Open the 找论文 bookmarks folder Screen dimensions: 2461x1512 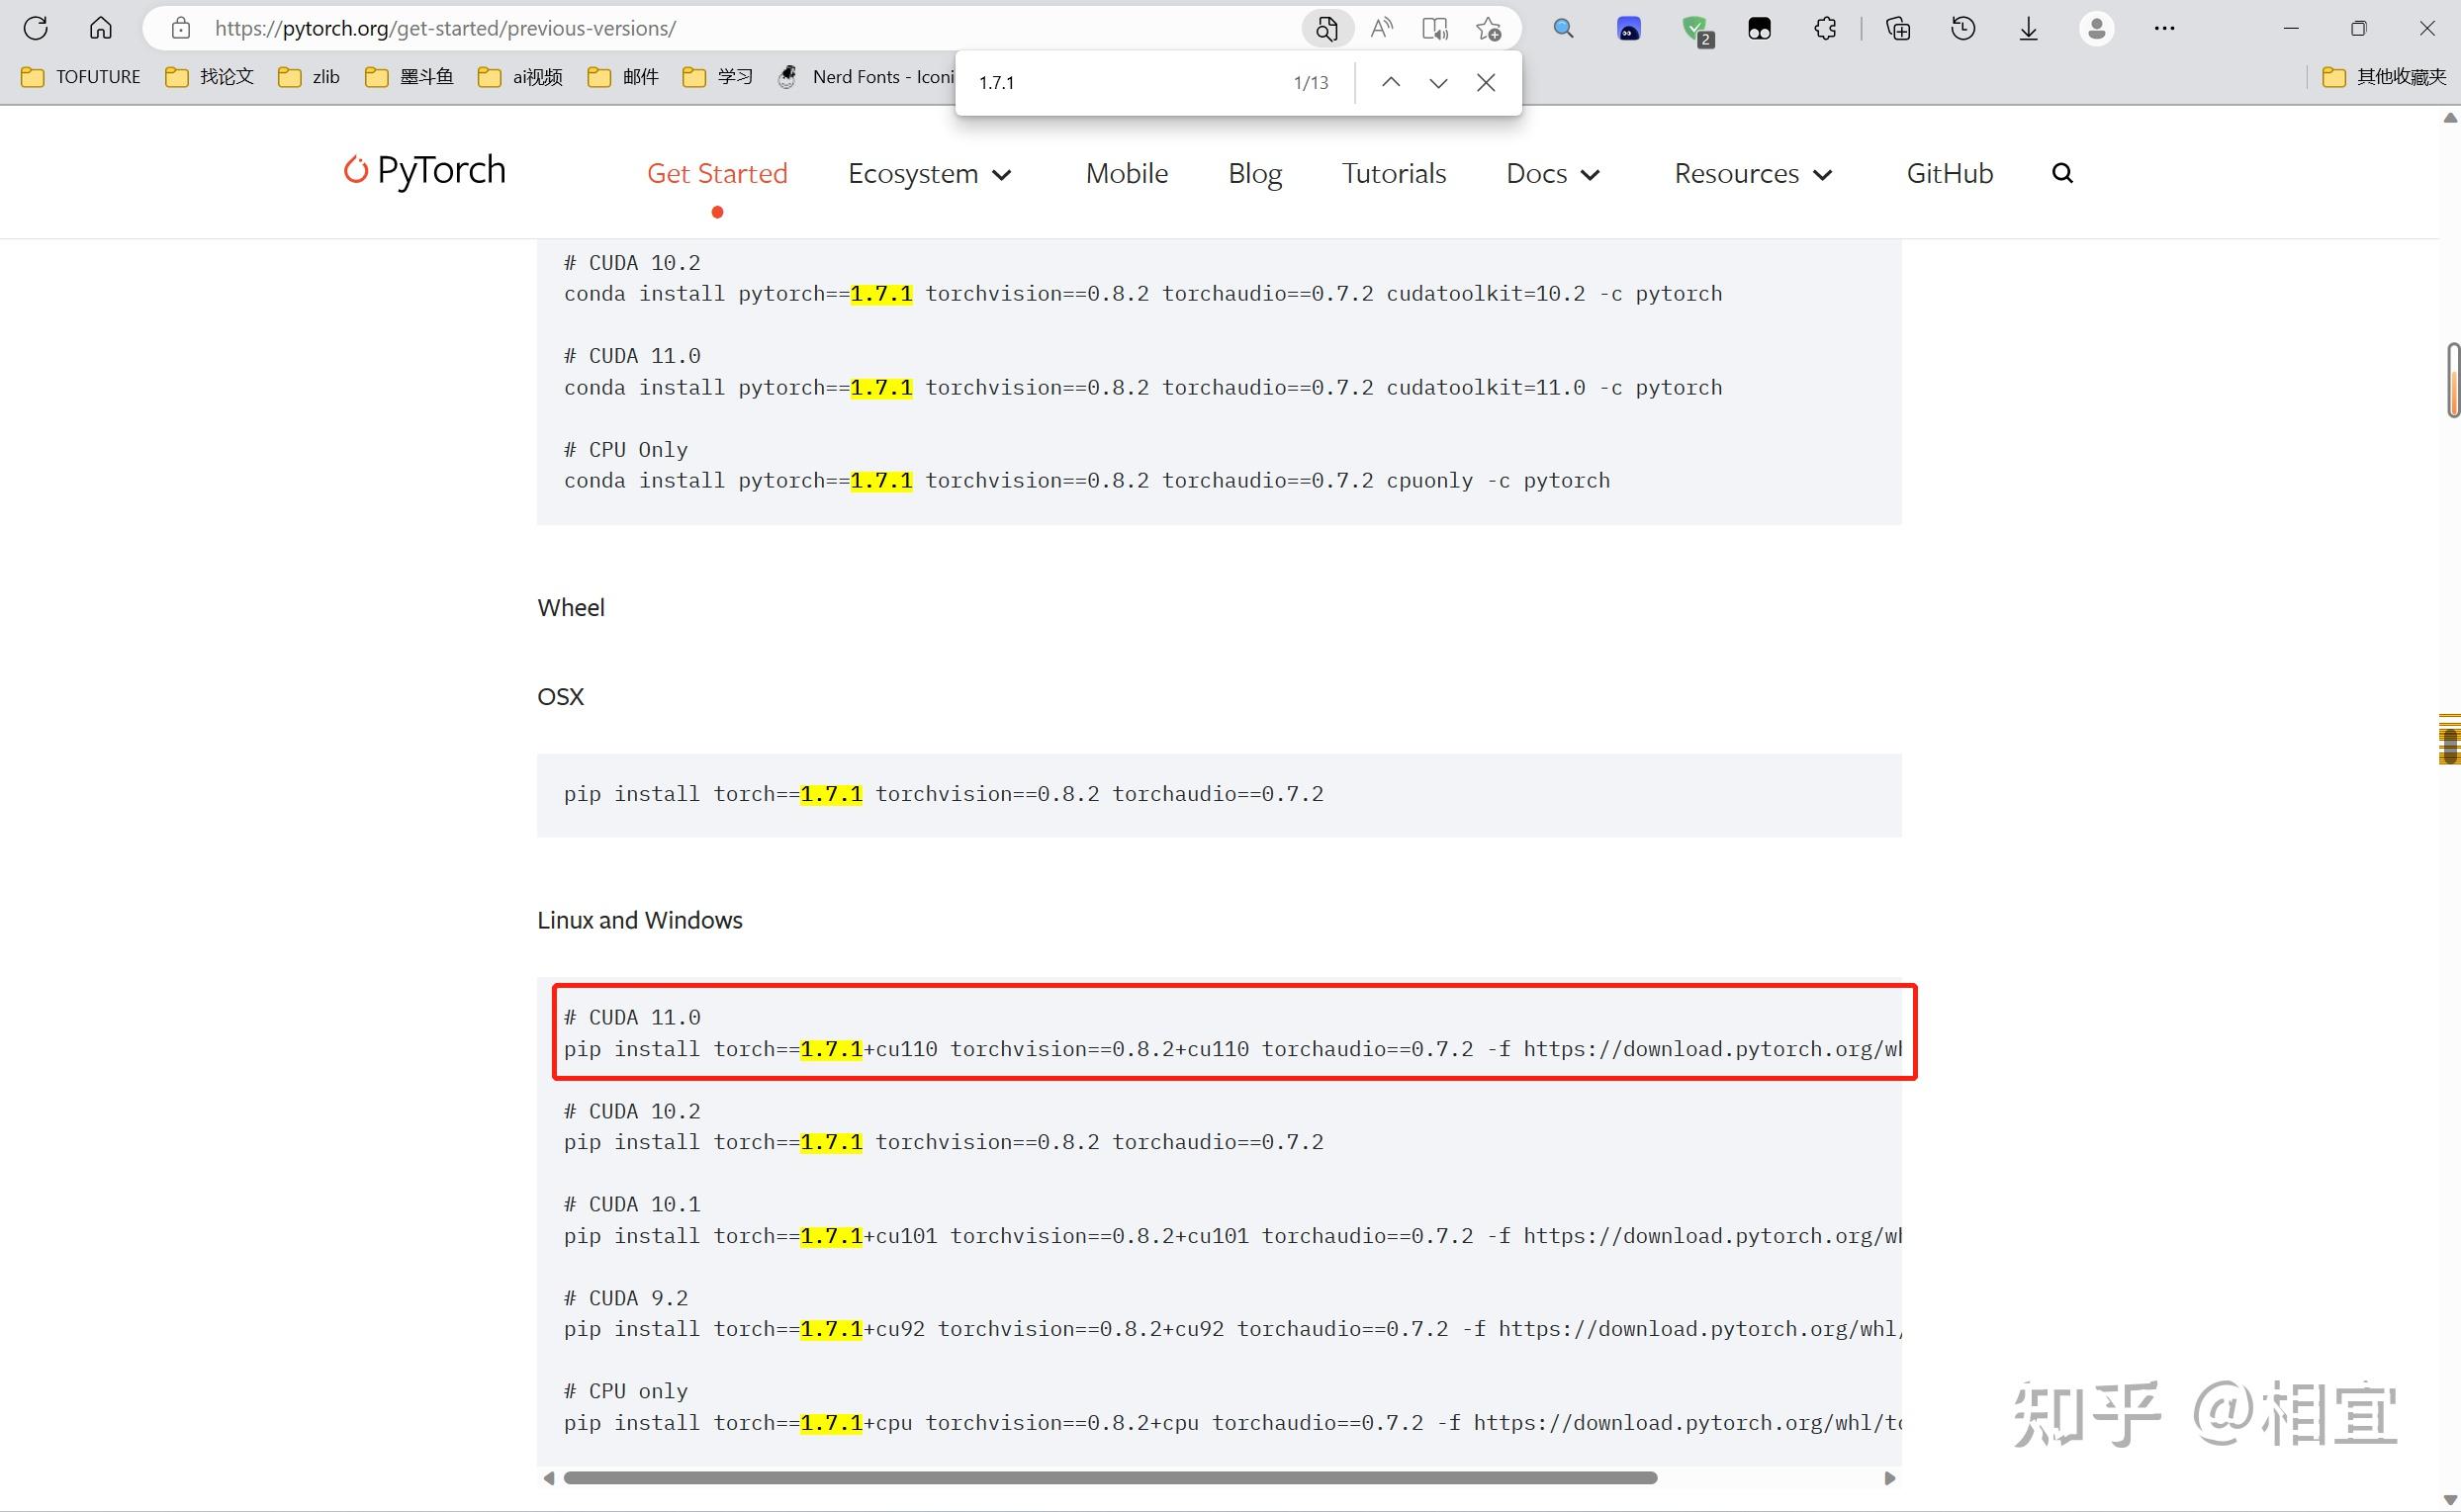click(210, 77)
